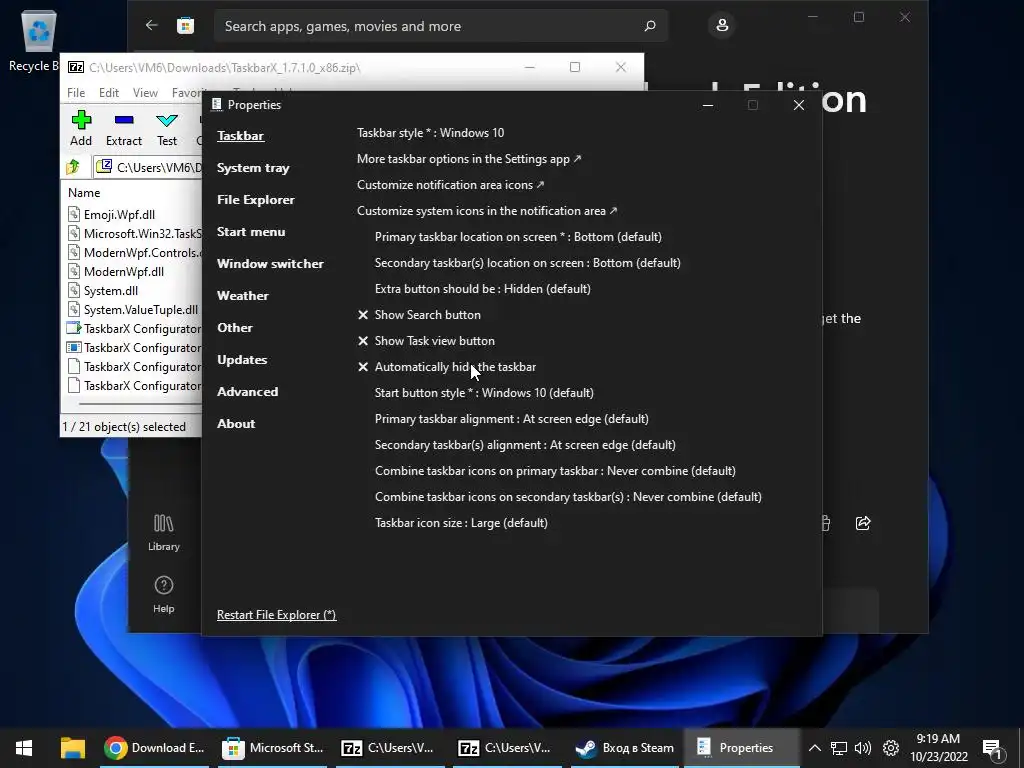Go up one folder in 7-Zip

[72, 167]
